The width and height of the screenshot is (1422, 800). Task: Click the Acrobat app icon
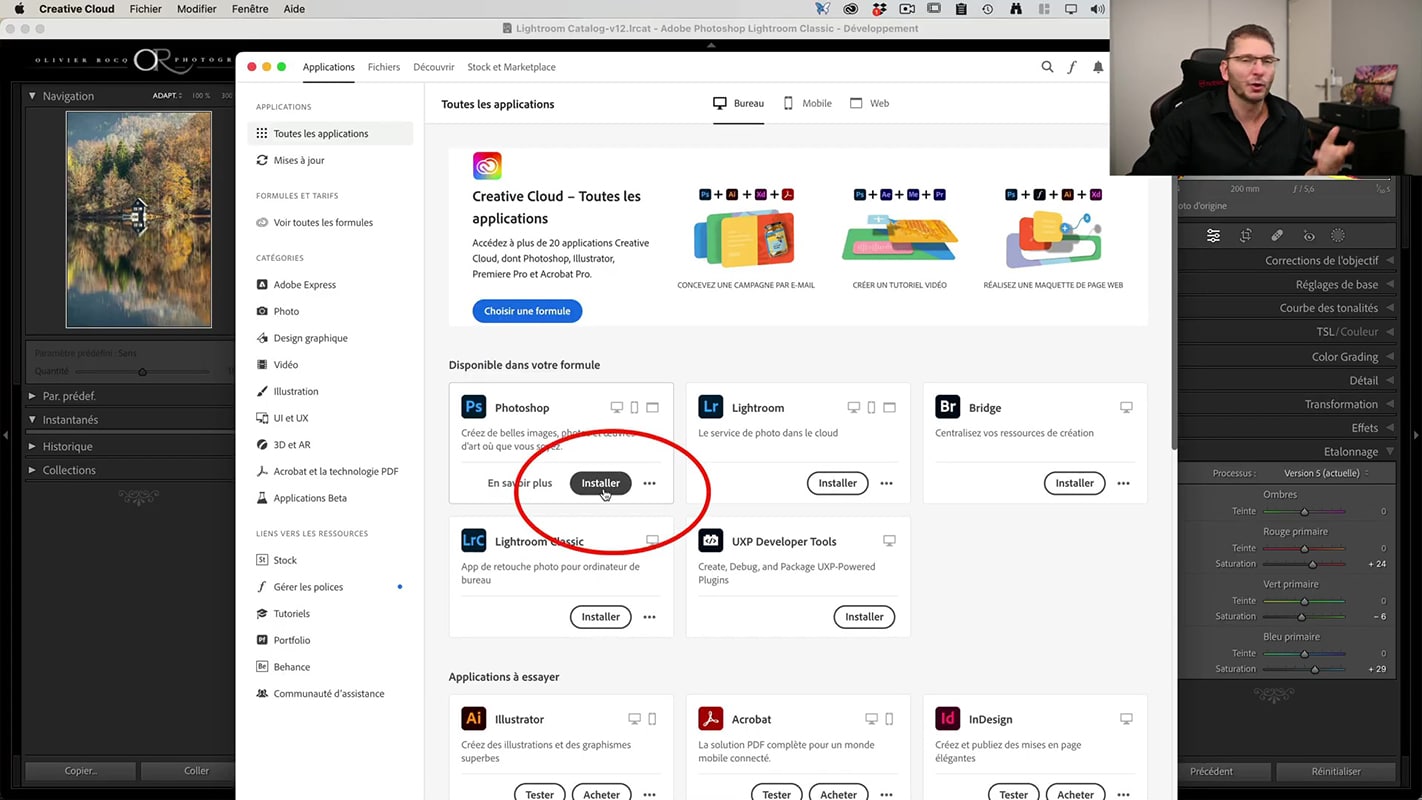[711, 719]
